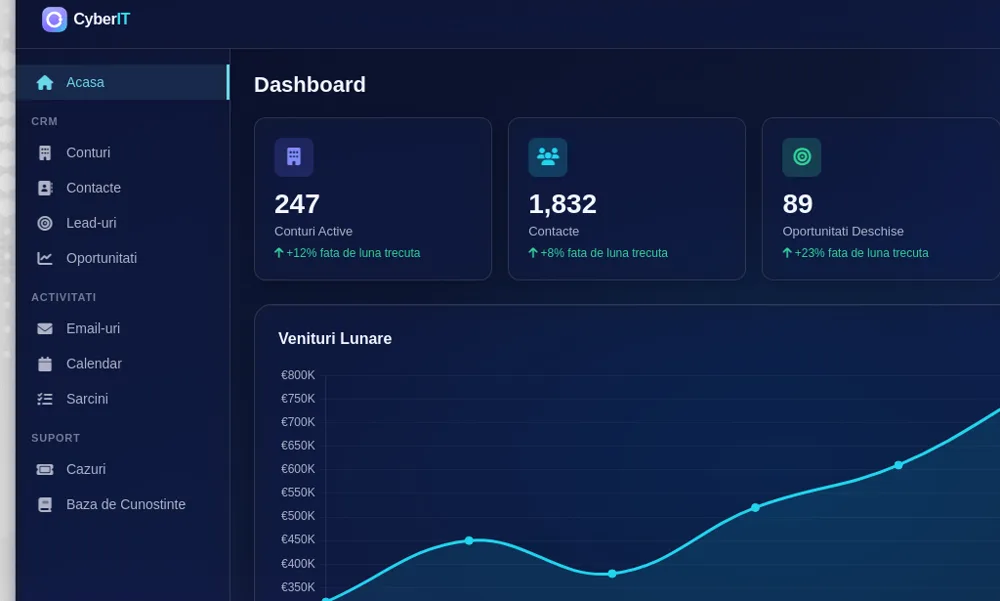Click the CyberIT logo icon
The width and height of the screenshot is (1000, 601).
pos(54,20)
